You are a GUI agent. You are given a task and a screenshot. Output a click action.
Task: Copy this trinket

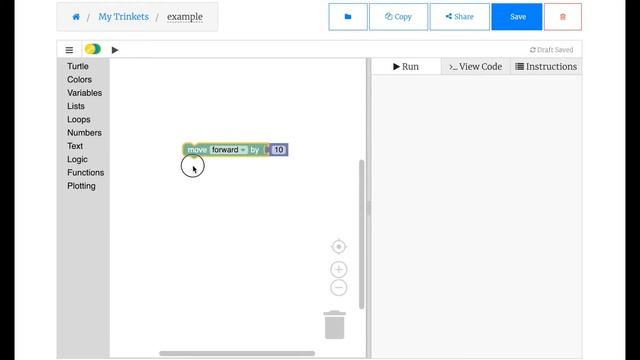pyautogui.click(x=398, y=17)
